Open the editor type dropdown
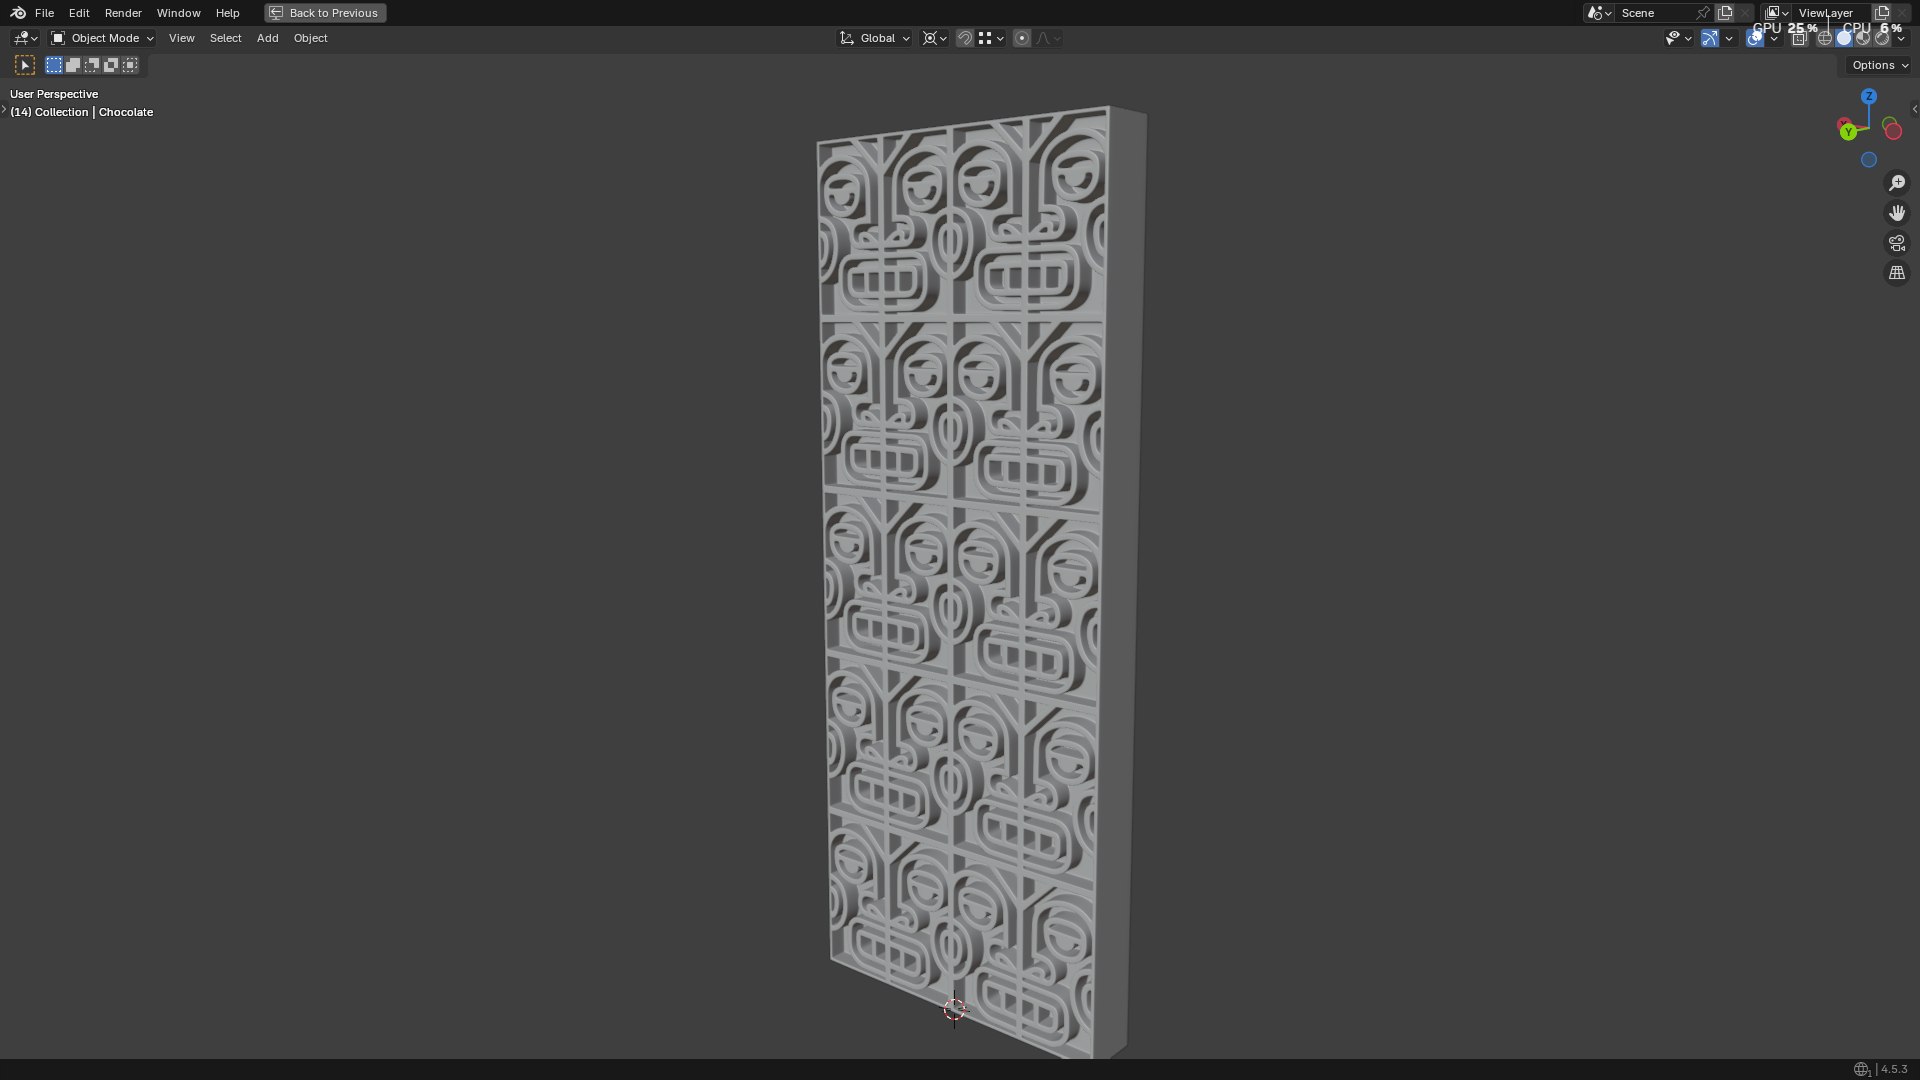This screenshot has width=1920, height=1080. [25, 38]
